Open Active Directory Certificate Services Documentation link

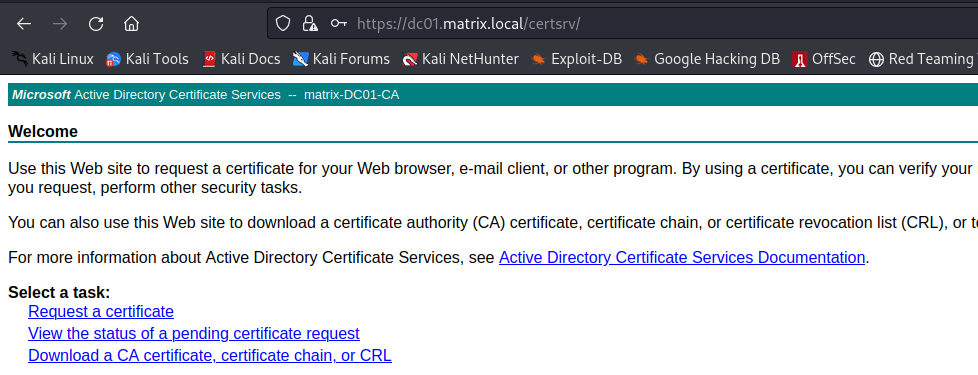tap(682, 257)
